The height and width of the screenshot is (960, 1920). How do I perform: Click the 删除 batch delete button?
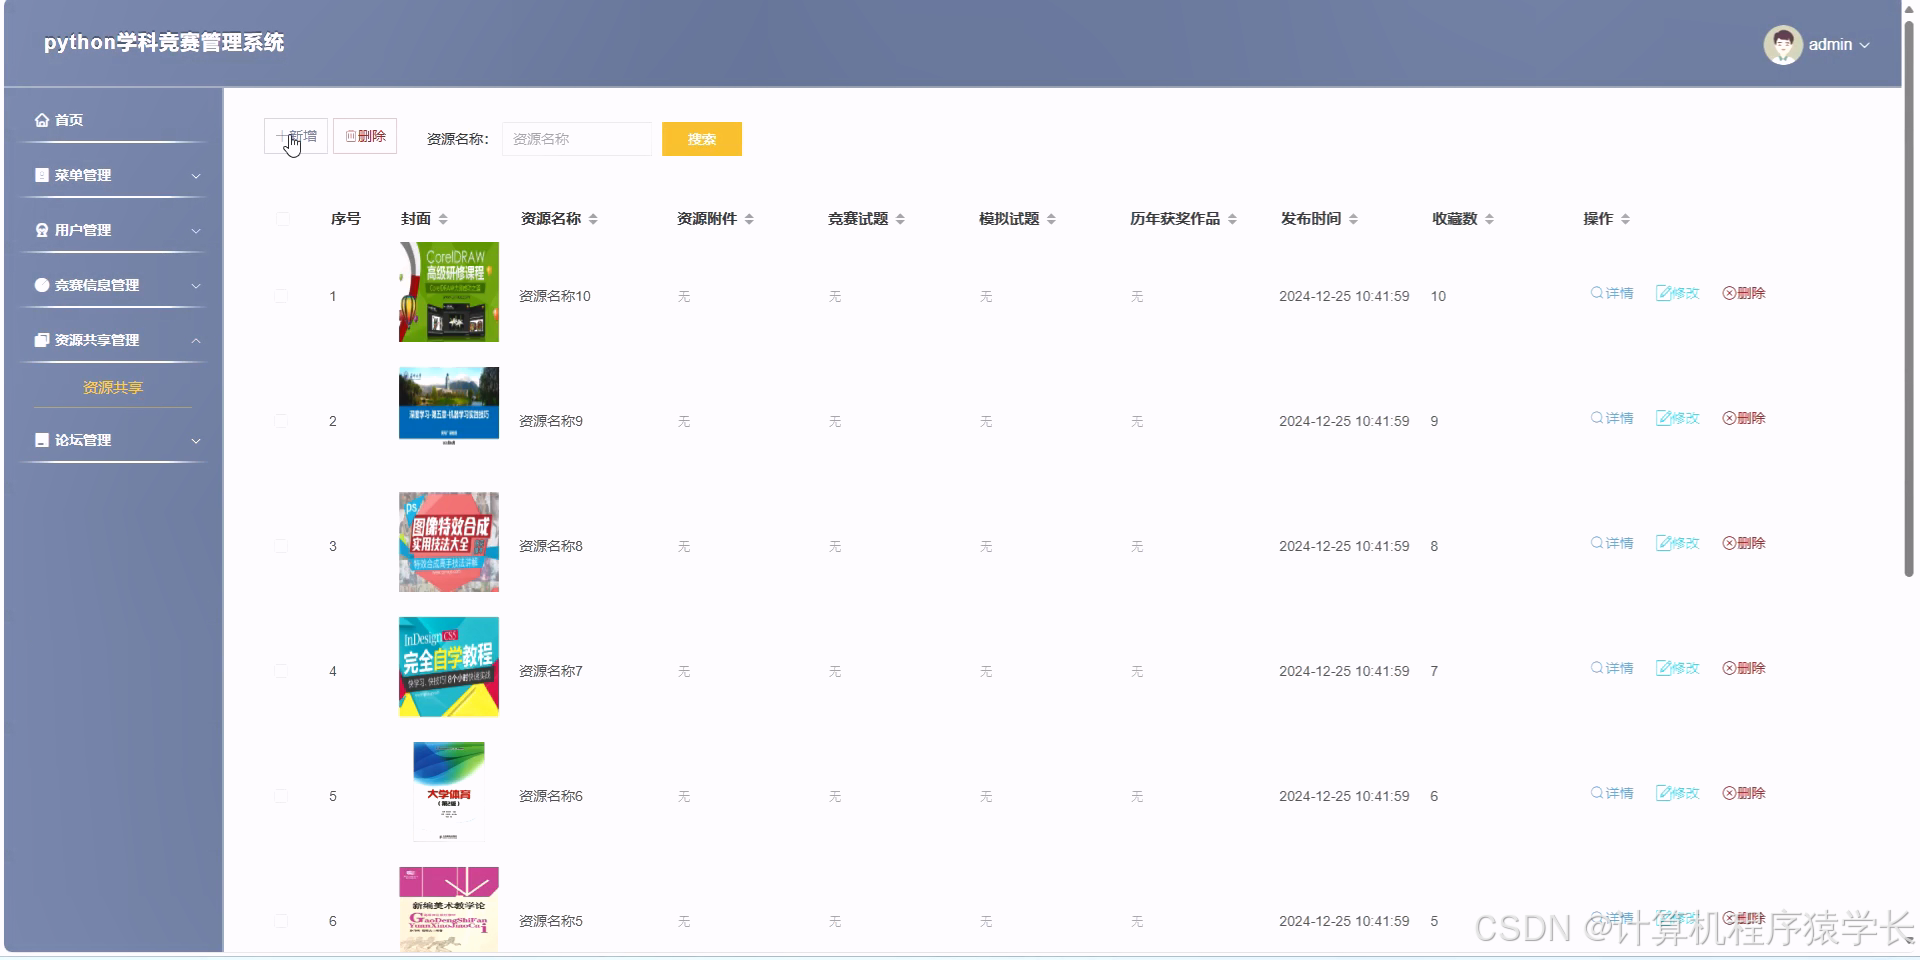[365, 136]
